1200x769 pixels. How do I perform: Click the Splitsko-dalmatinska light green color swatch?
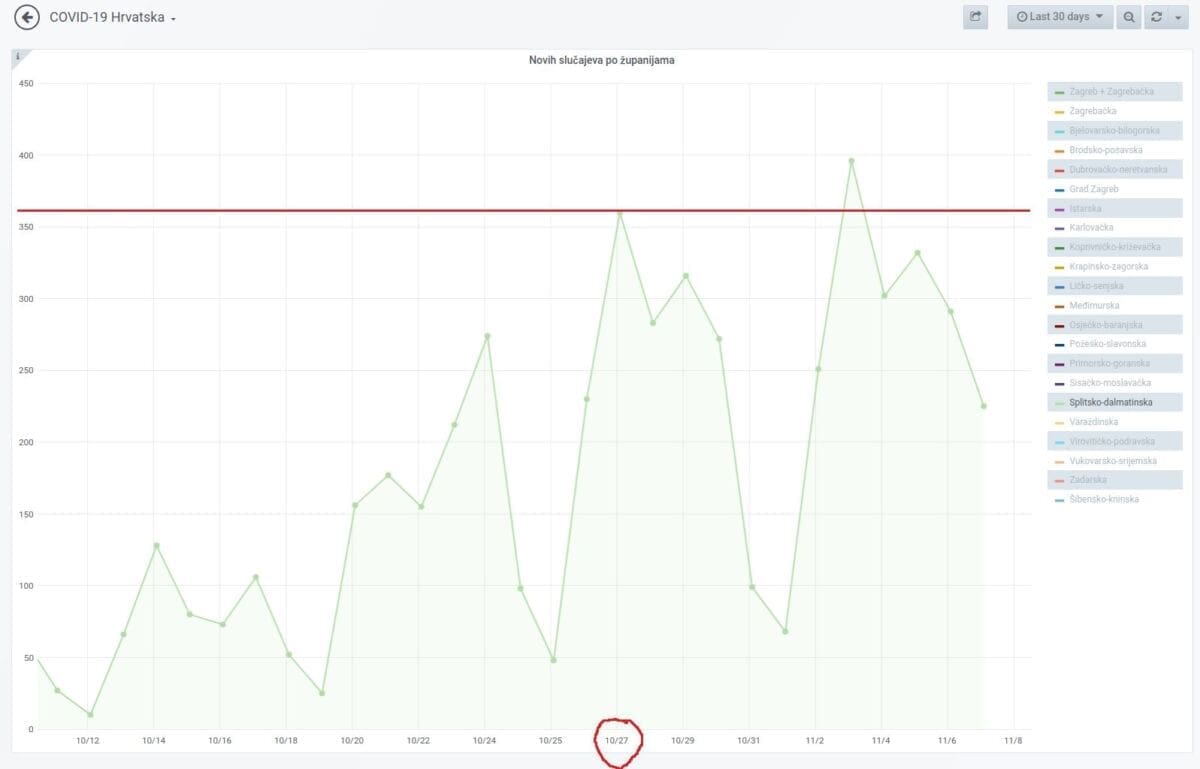pos(1059,403)
